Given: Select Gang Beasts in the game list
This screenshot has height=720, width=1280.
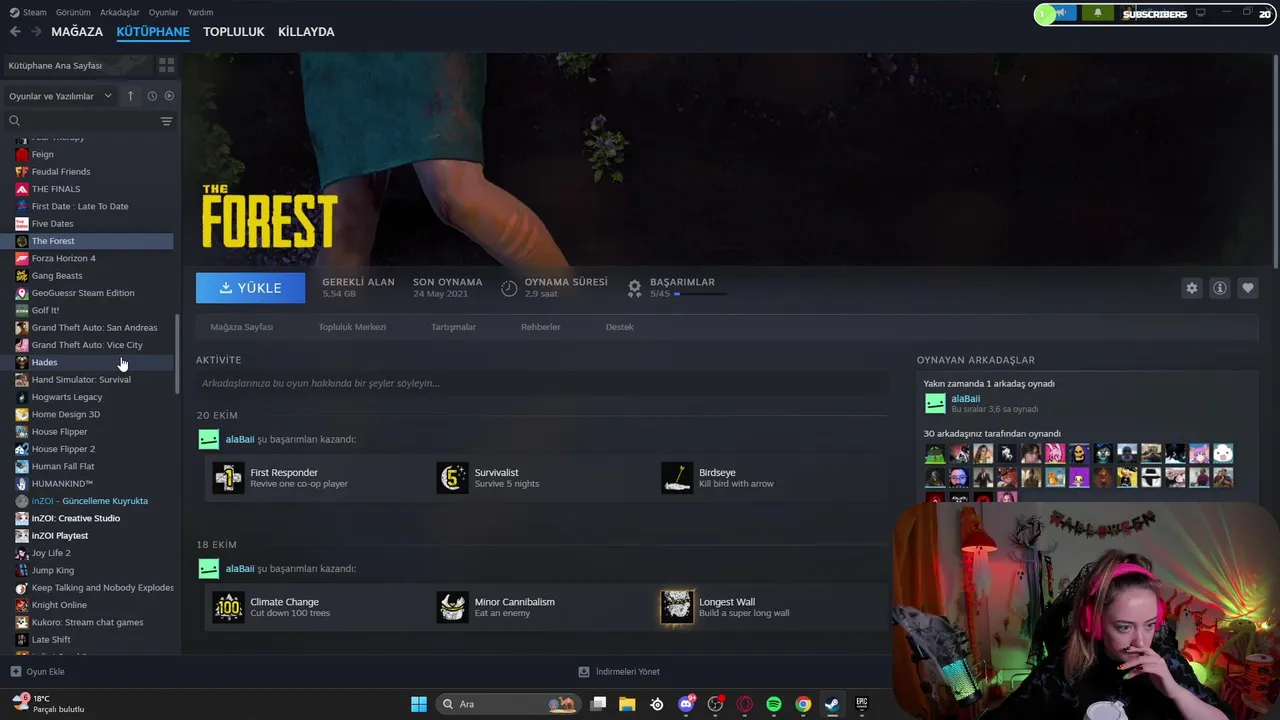Looking at the screenshot, I should click(x=94, y=275).
